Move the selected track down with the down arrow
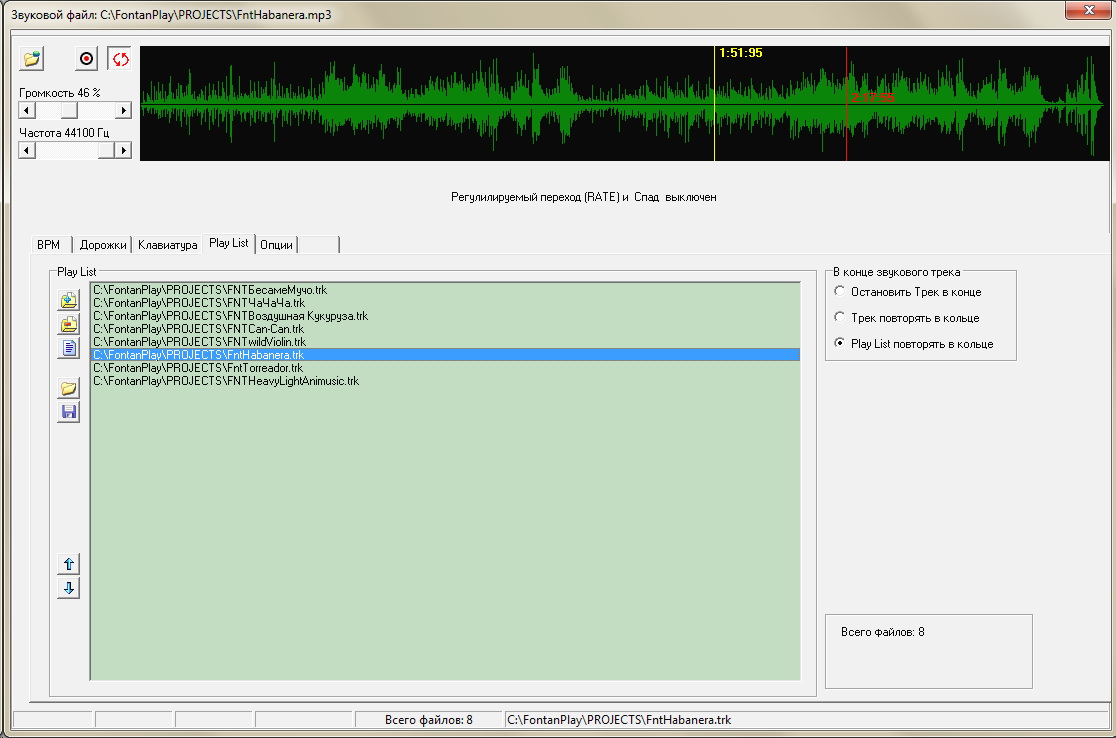 [x=68, y=588]
